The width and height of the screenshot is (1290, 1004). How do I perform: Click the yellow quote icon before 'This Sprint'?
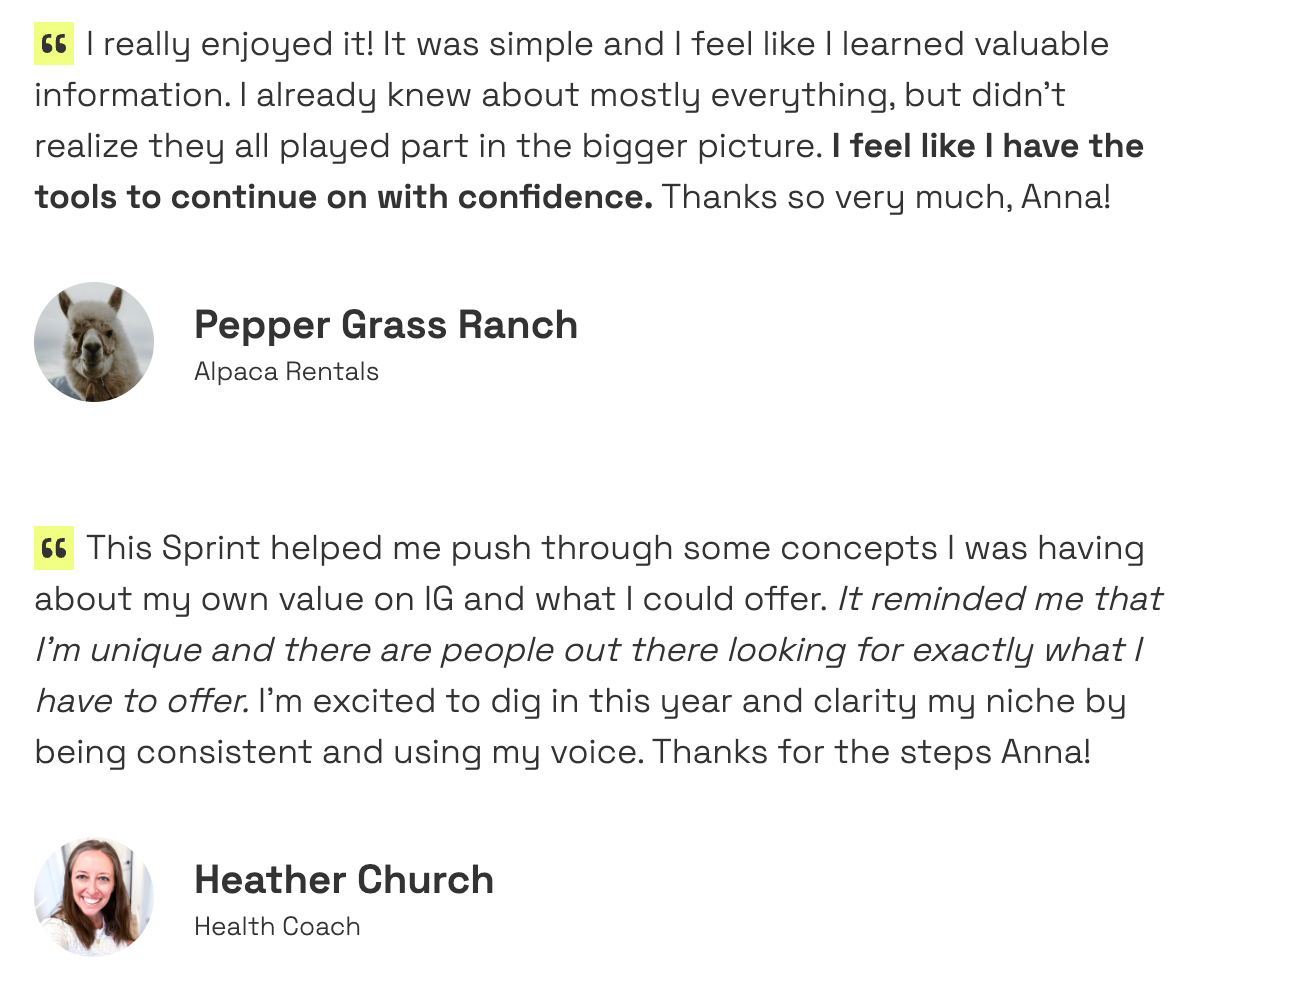tap(54, 548)
